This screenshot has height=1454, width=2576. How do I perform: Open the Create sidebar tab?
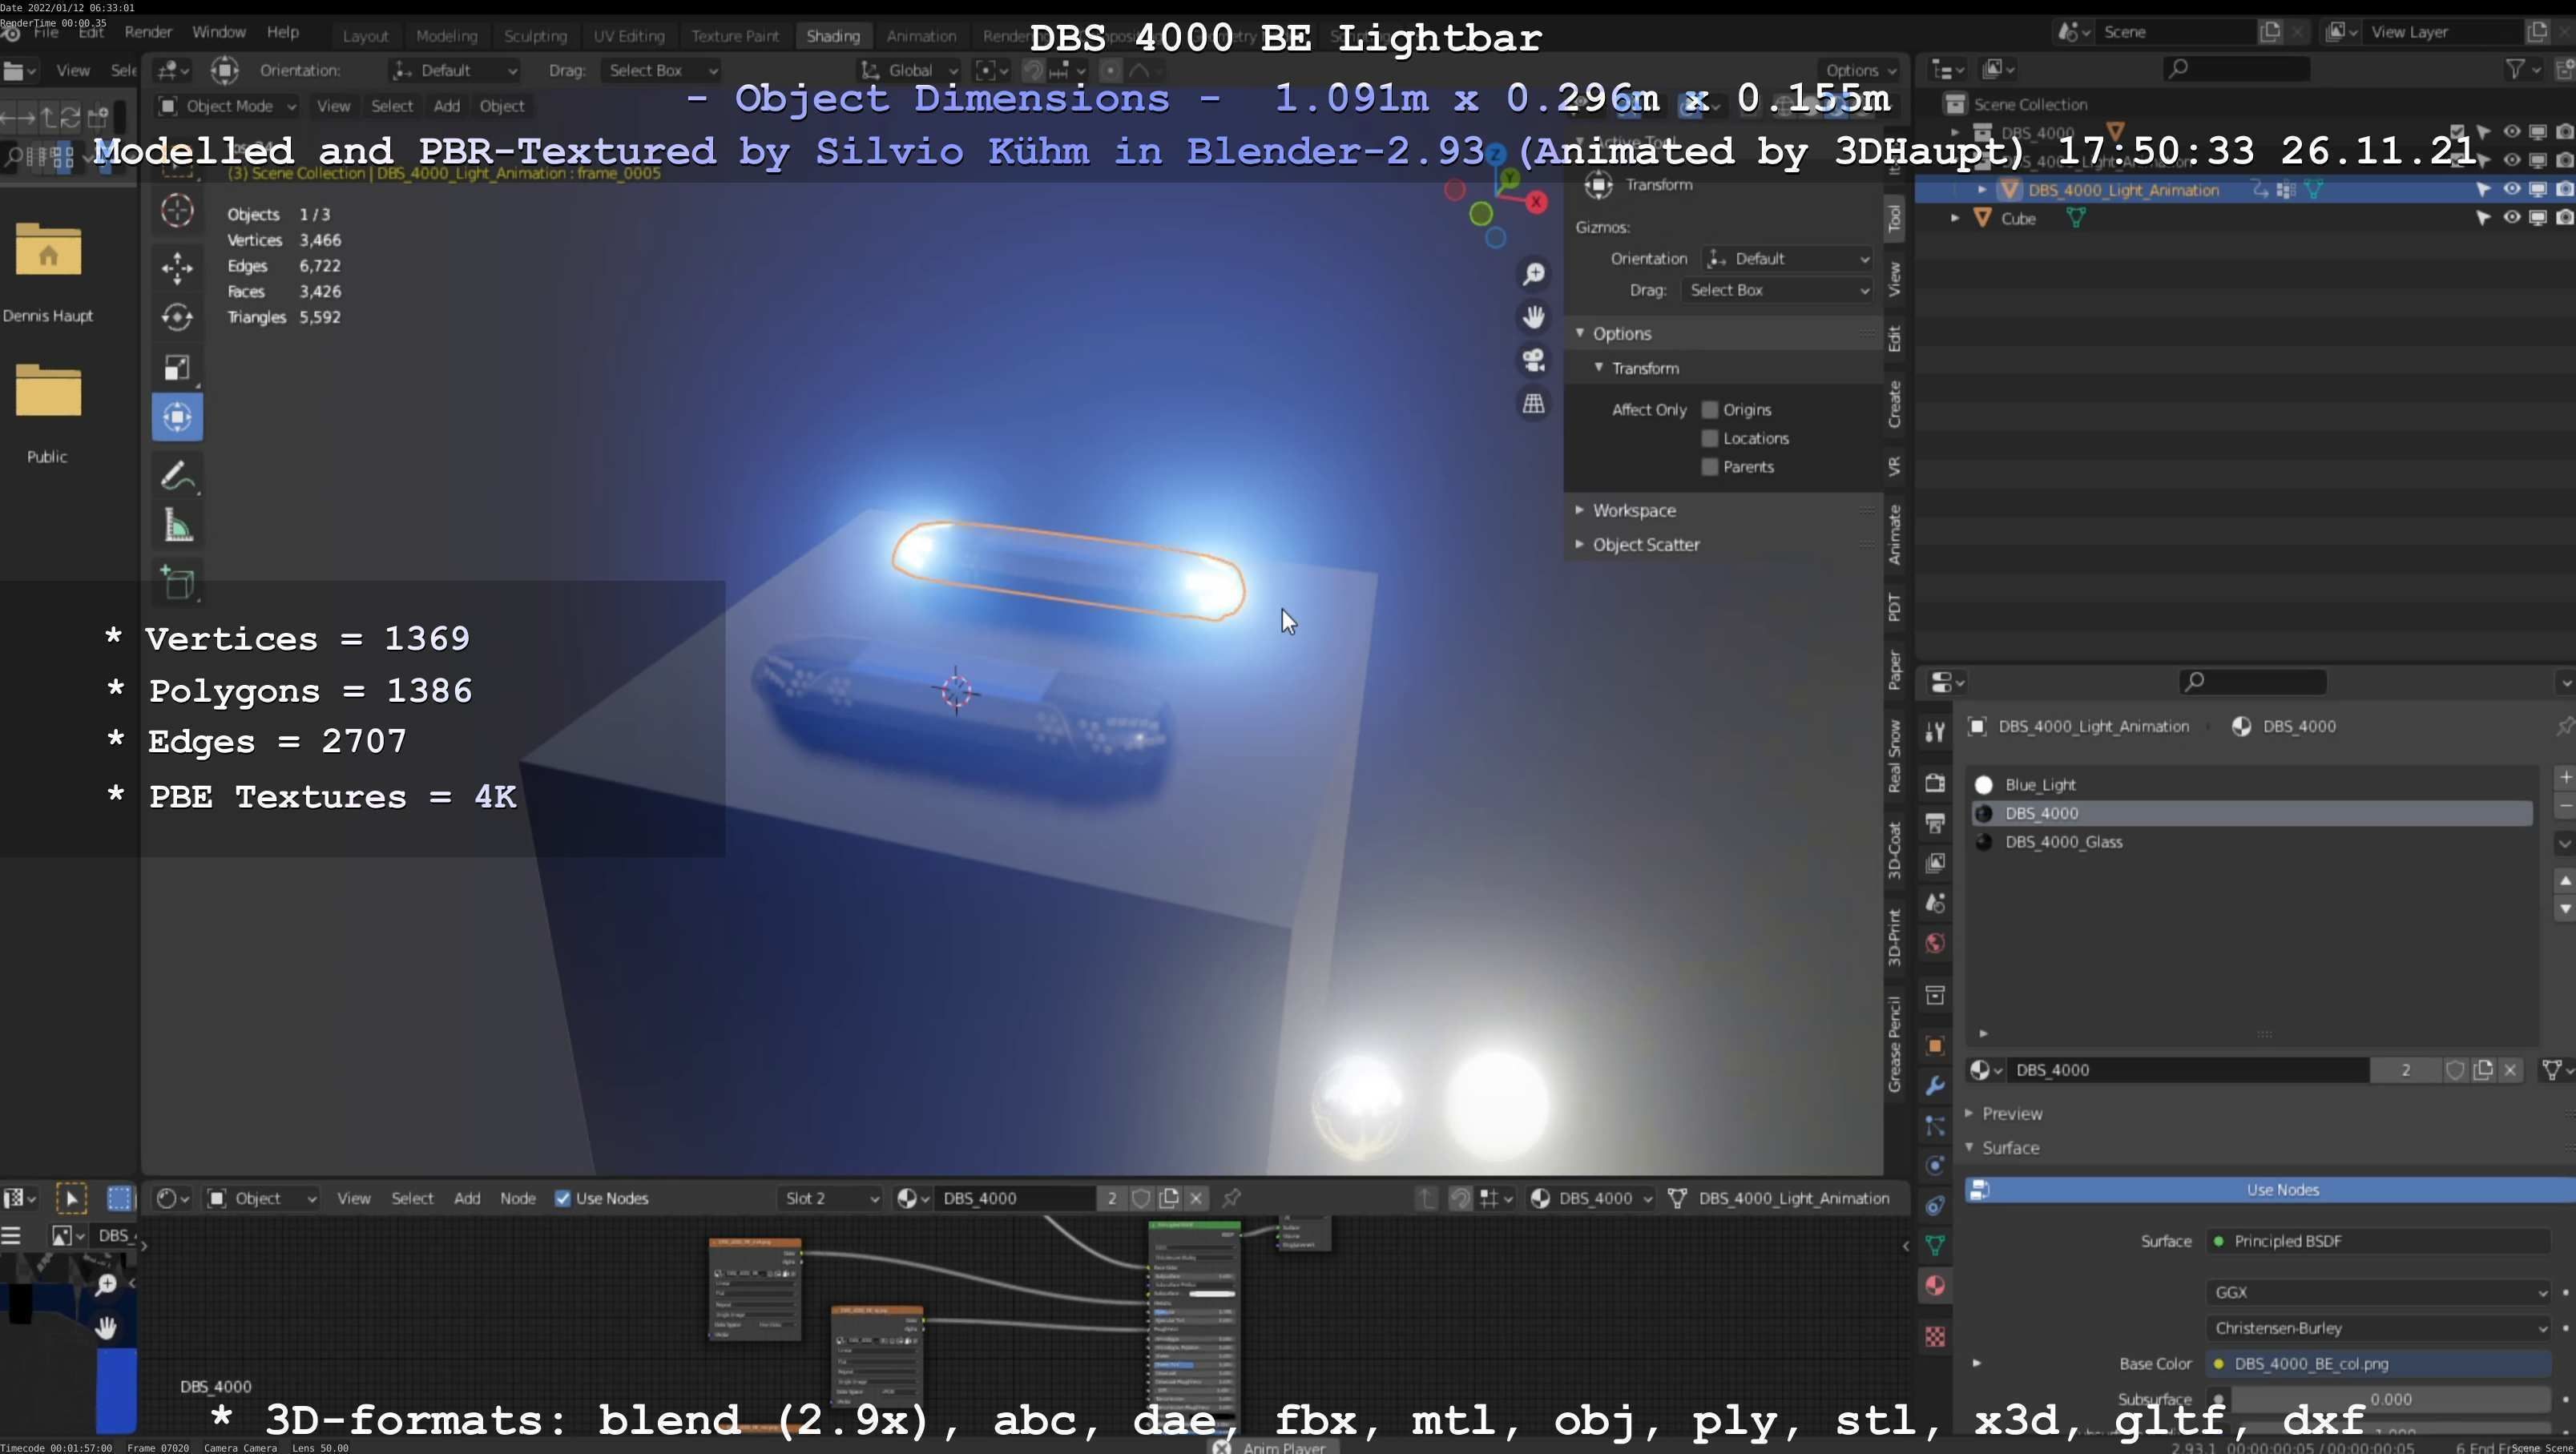pyautogui.click(x=1895, y=404)
